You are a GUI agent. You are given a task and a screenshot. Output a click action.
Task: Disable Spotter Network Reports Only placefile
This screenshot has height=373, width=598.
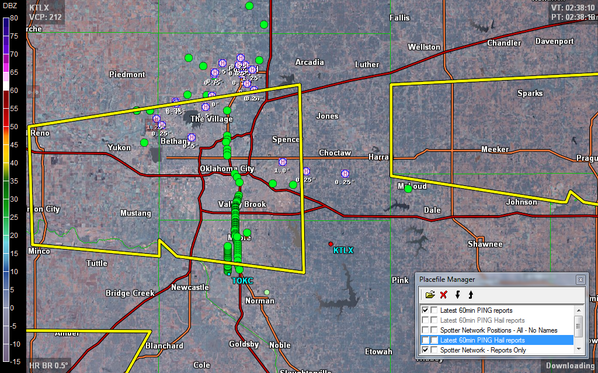pos(425,350)
